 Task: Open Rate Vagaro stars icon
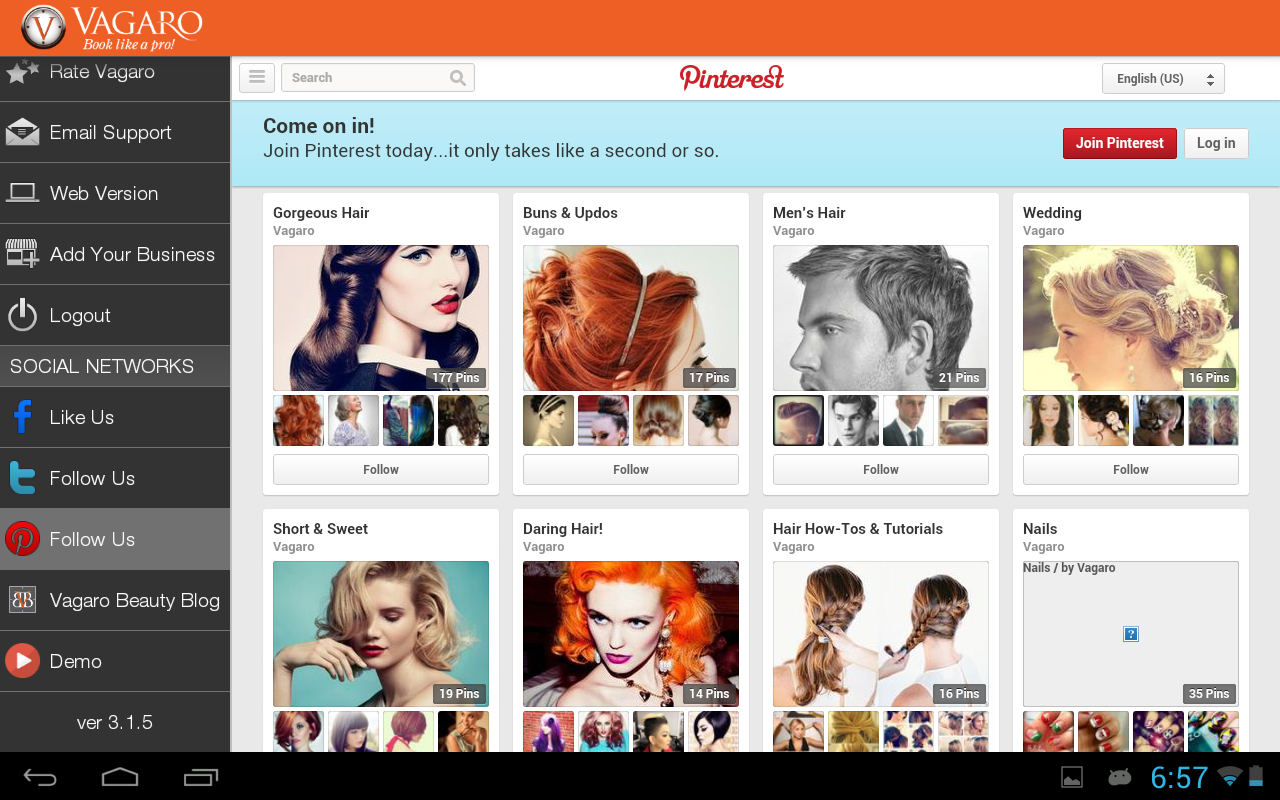22,72
